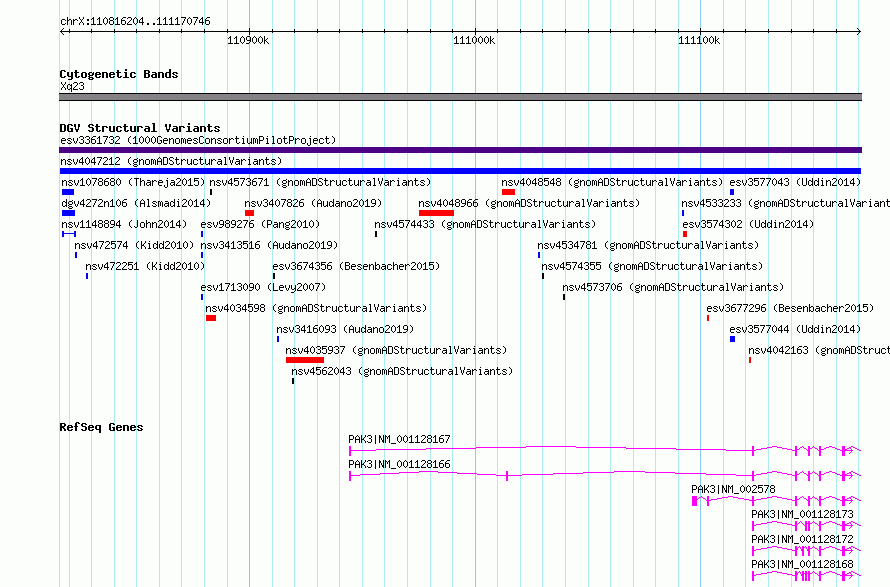
Task: Open nsv4573706 gnomAD variant label
Action: [x=673, y=287]
